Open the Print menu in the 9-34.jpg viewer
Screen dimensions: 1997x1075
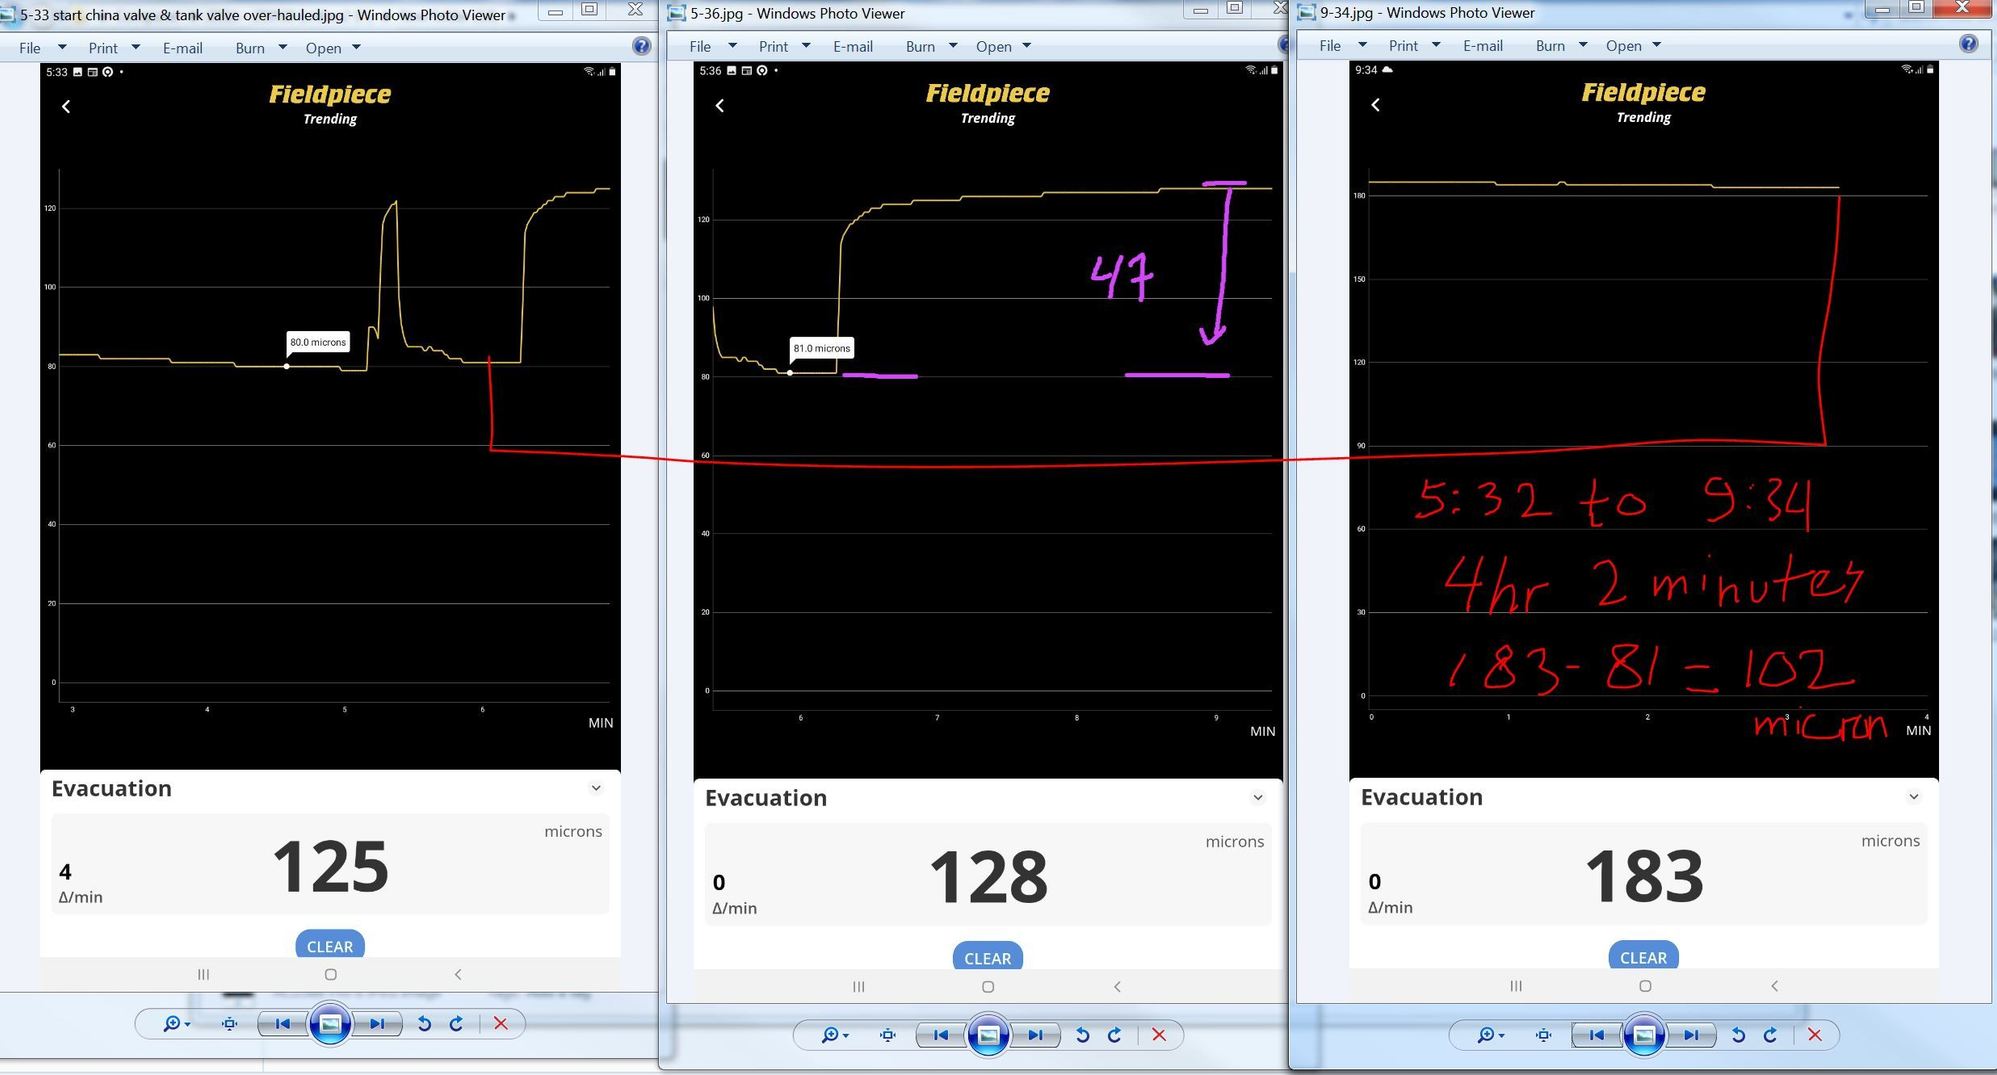click(x=1414, y=45)
